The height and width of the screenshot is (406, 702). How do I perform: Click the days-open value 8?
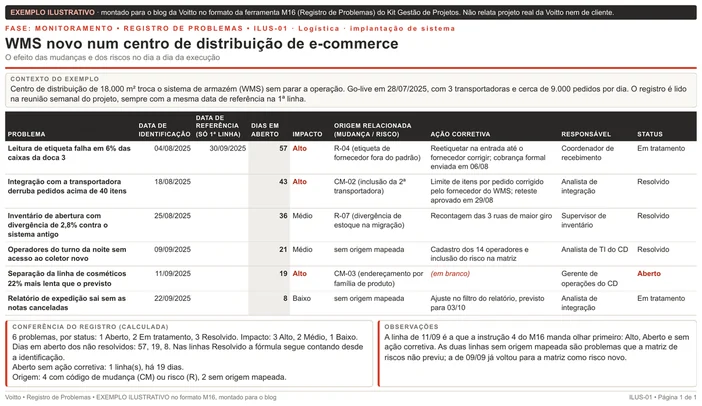pos(285,298)
